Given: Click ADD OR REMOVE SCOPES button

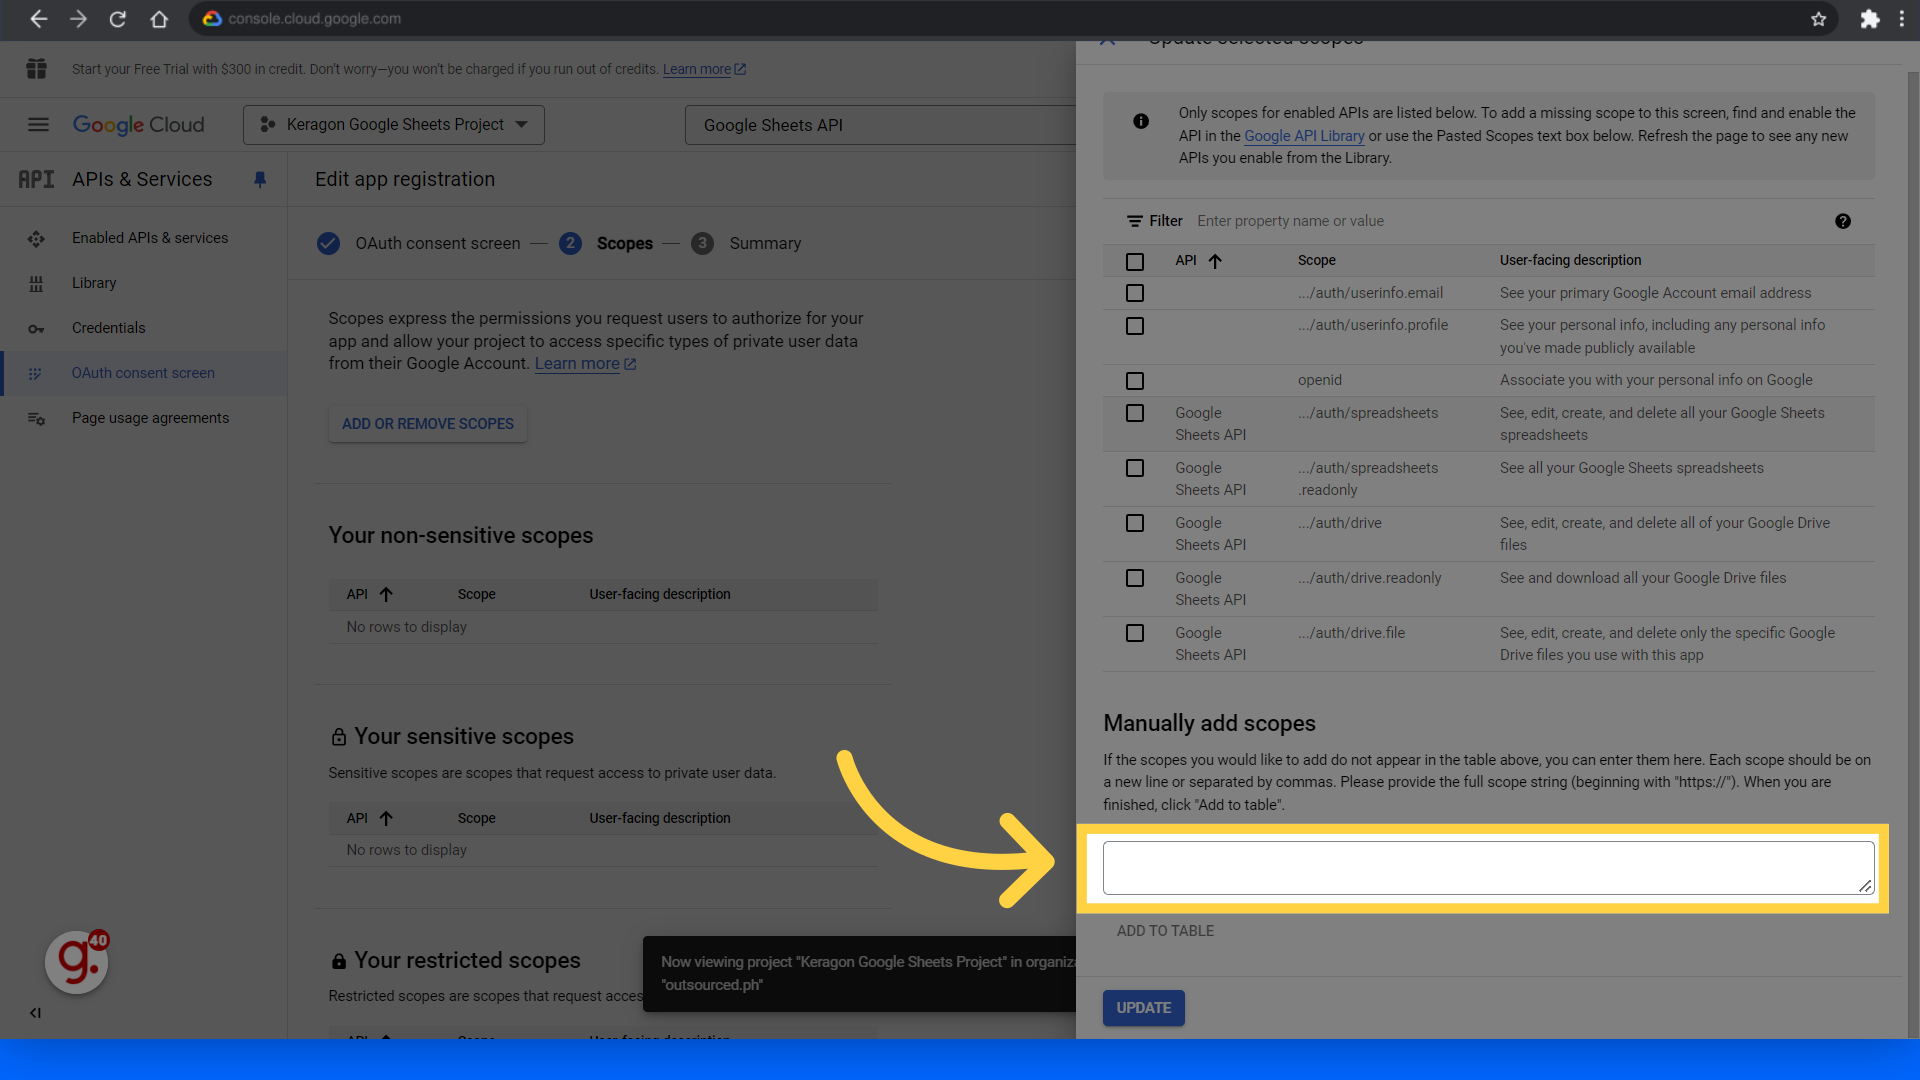Looking at the screenshot, I should [x=428, y=424].
